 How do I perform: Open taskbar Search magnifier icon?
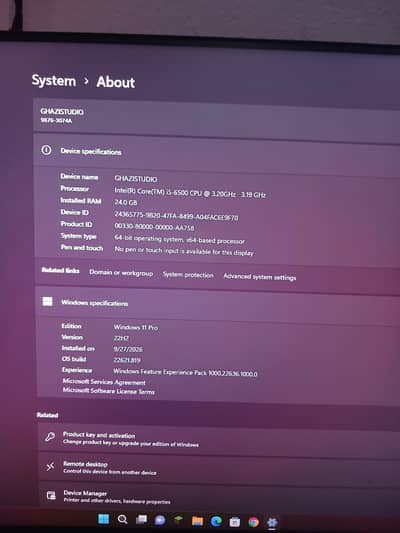pos(122,519)
